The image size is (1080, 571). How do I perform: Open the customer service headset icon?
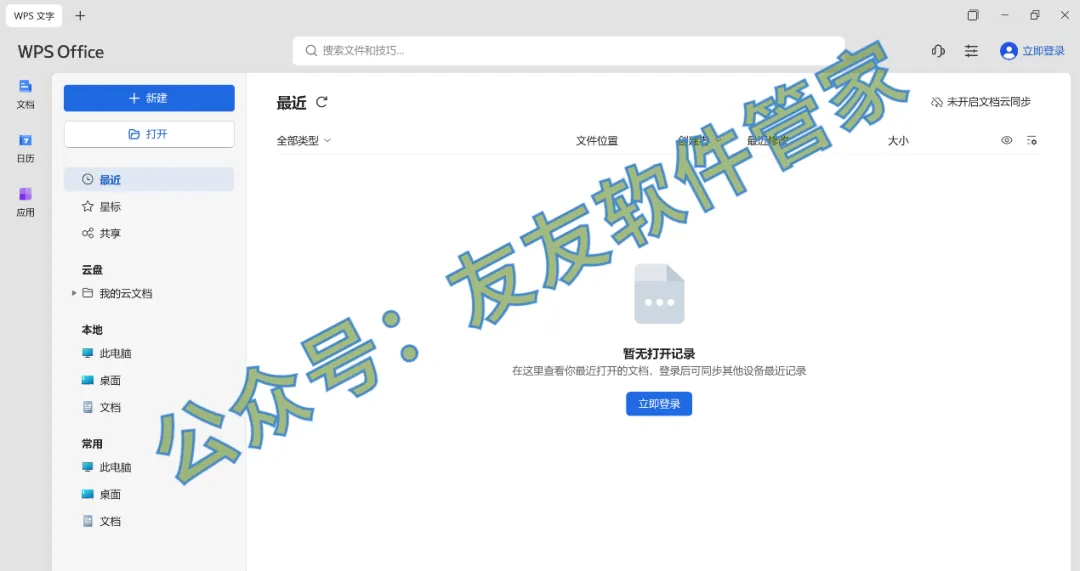pos(938,51)
